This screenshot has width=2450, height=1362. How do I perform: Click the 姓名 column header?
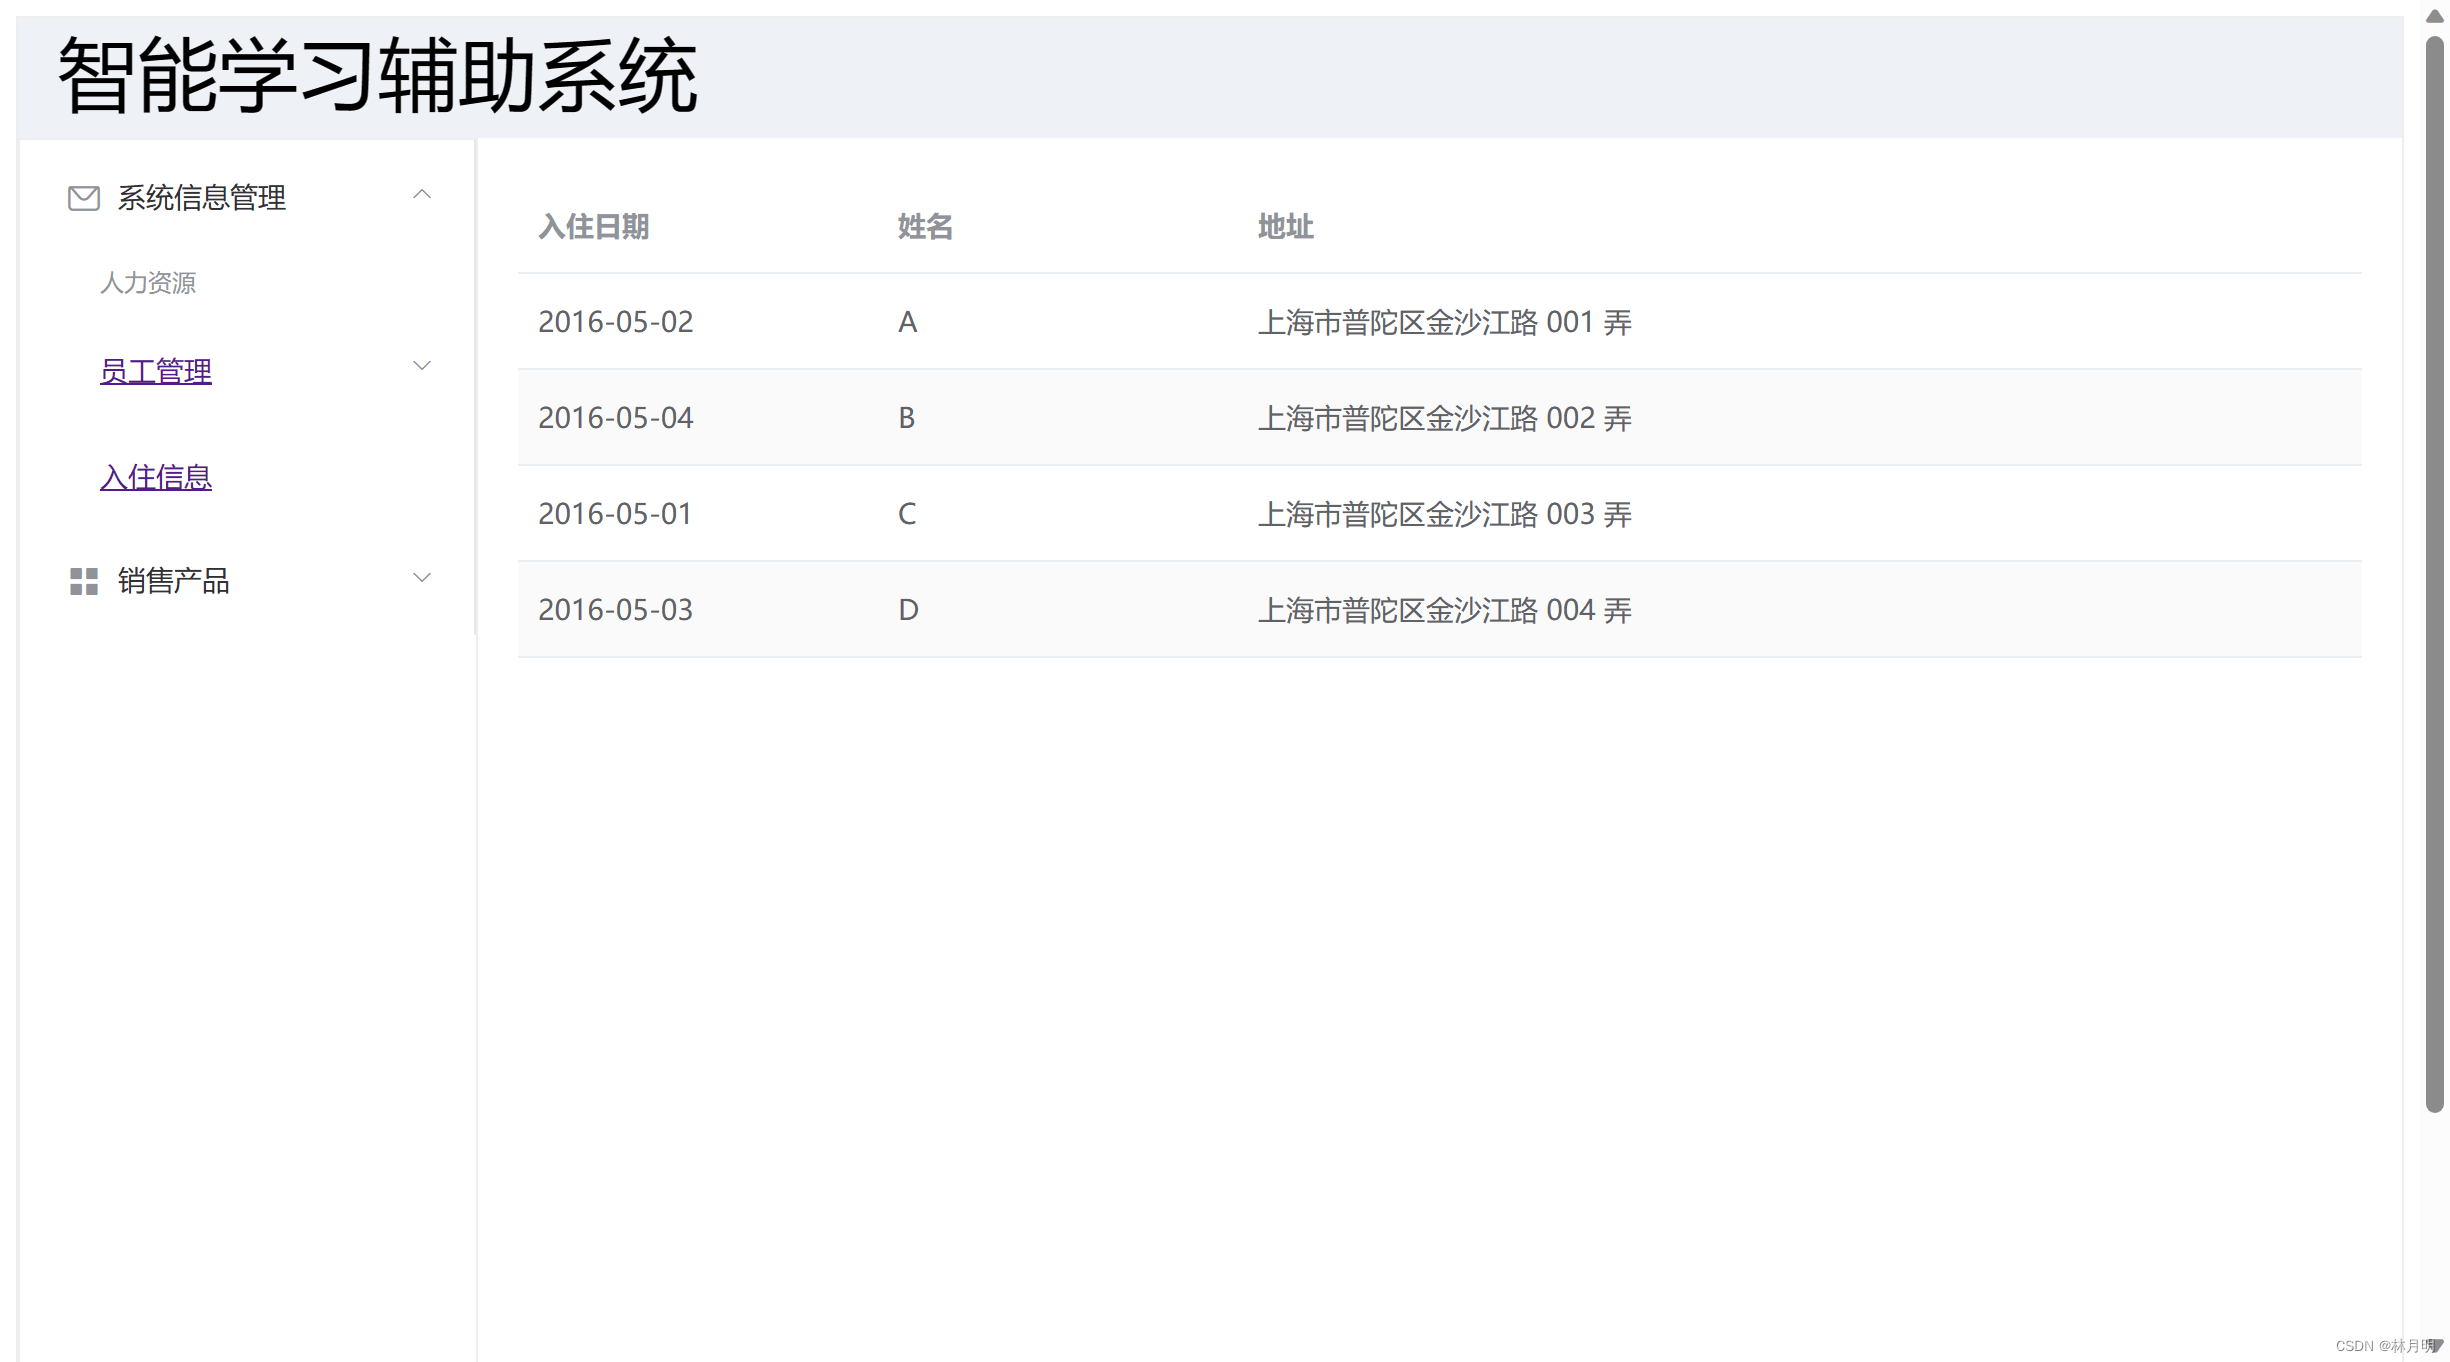[x=925, y=227]
